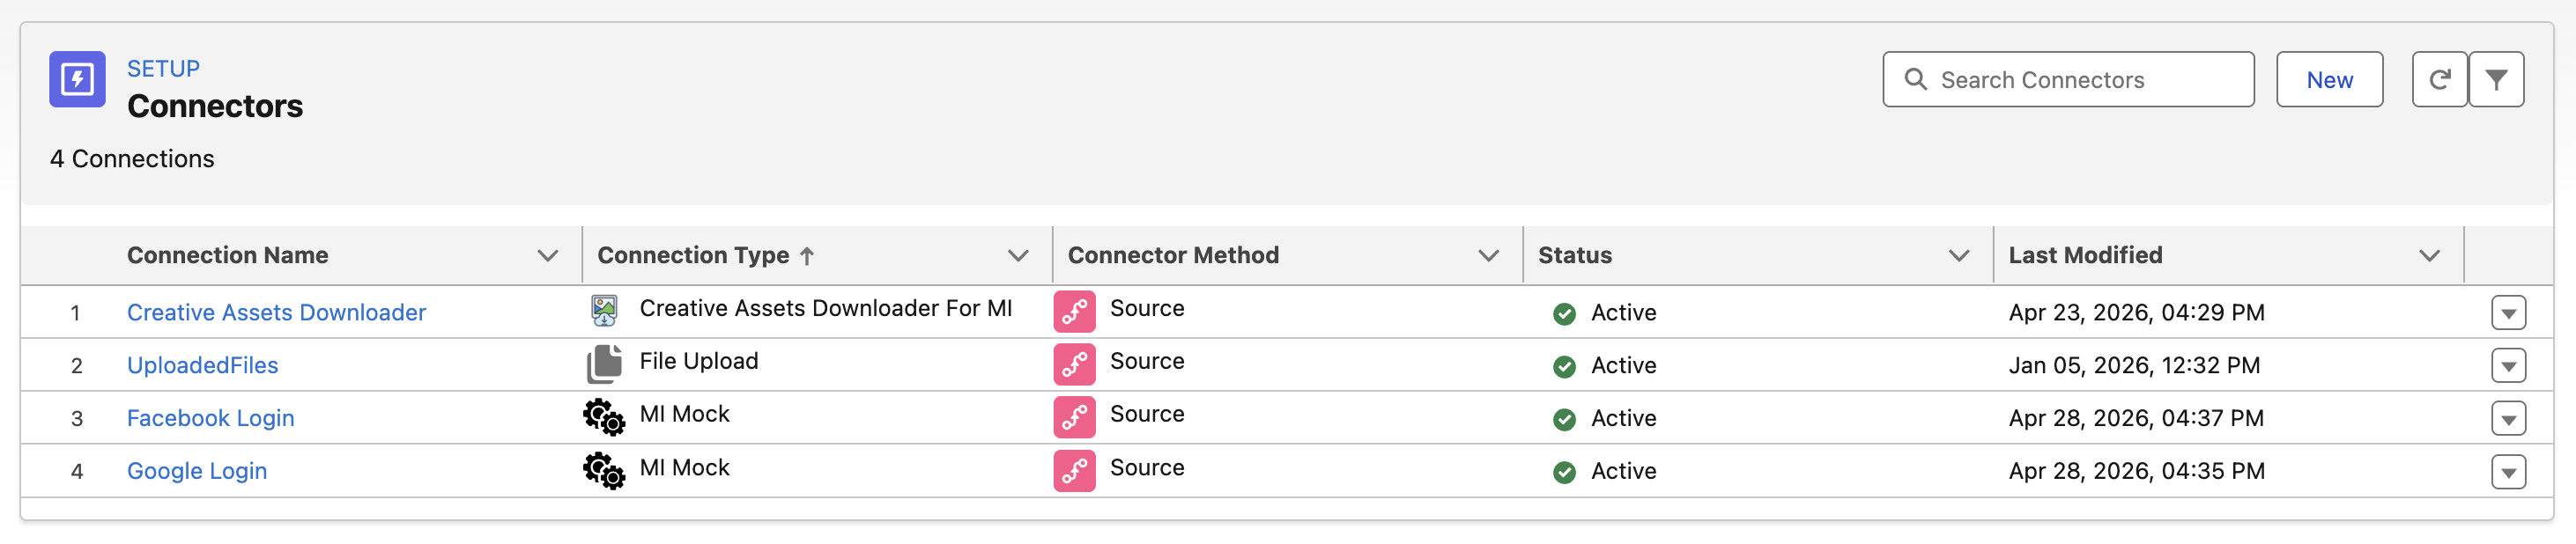This screenshot has width=2576, height=544.
Task: Click the refresh icon to reload connectors
Action: [x=2440, y=79]
